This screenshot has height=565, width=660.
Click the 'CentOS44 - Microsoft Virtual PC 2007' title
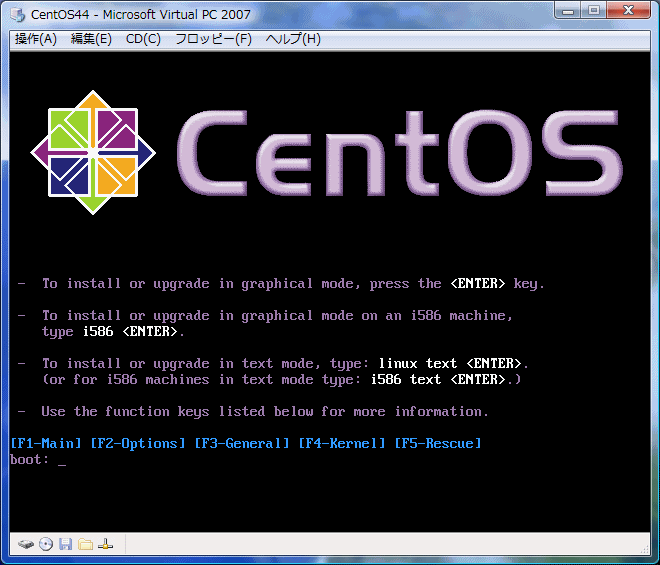141,14
